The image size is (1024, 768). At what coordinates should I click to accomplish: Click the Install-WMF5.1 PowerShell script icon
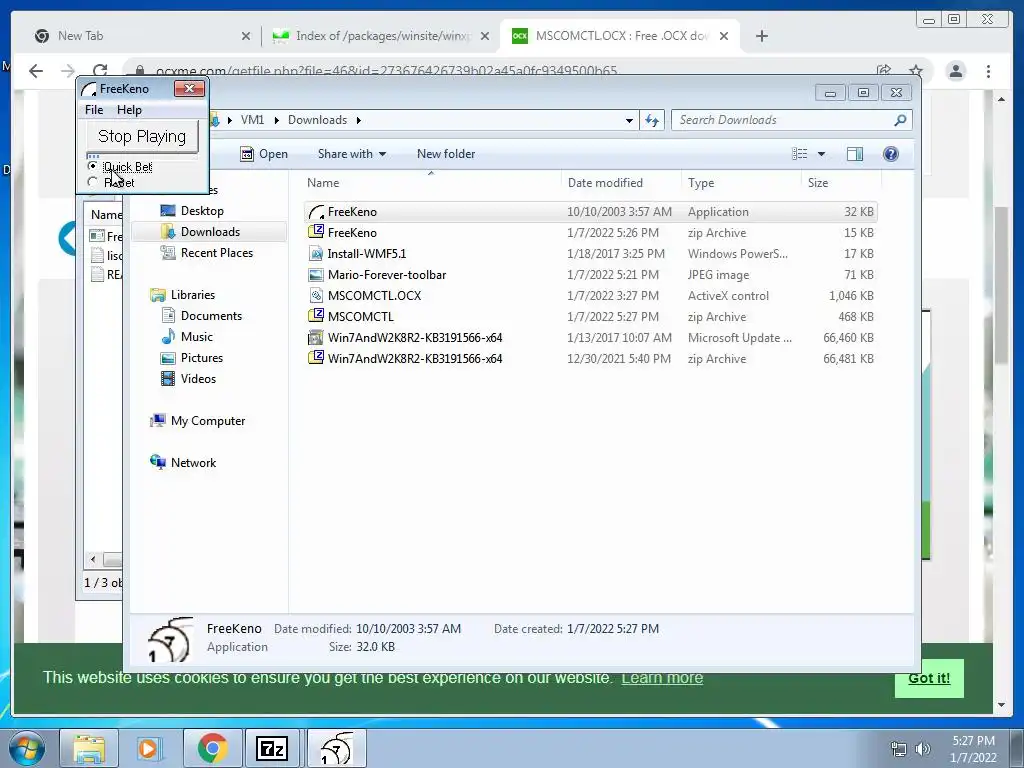[x=316, y=253]
